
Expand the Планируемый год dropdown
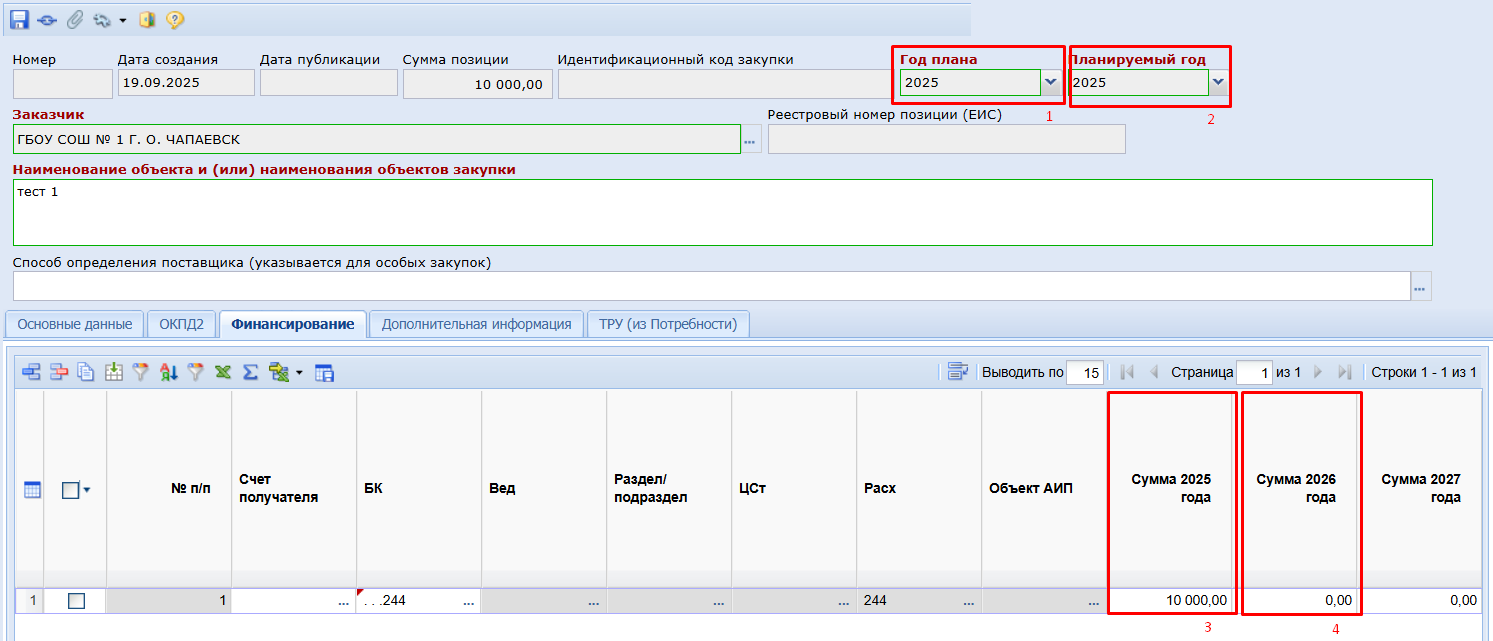pos(1218,83)
